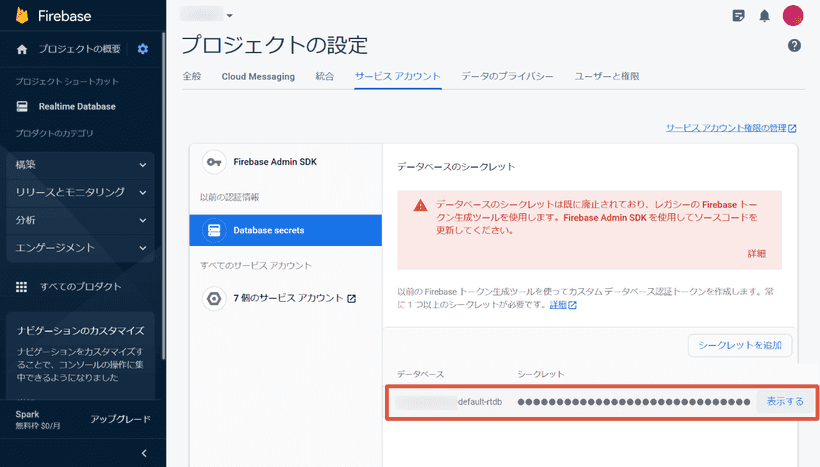Switch to ユーザーと権限 tab
The image size is (820, 467).
point(607,76)
